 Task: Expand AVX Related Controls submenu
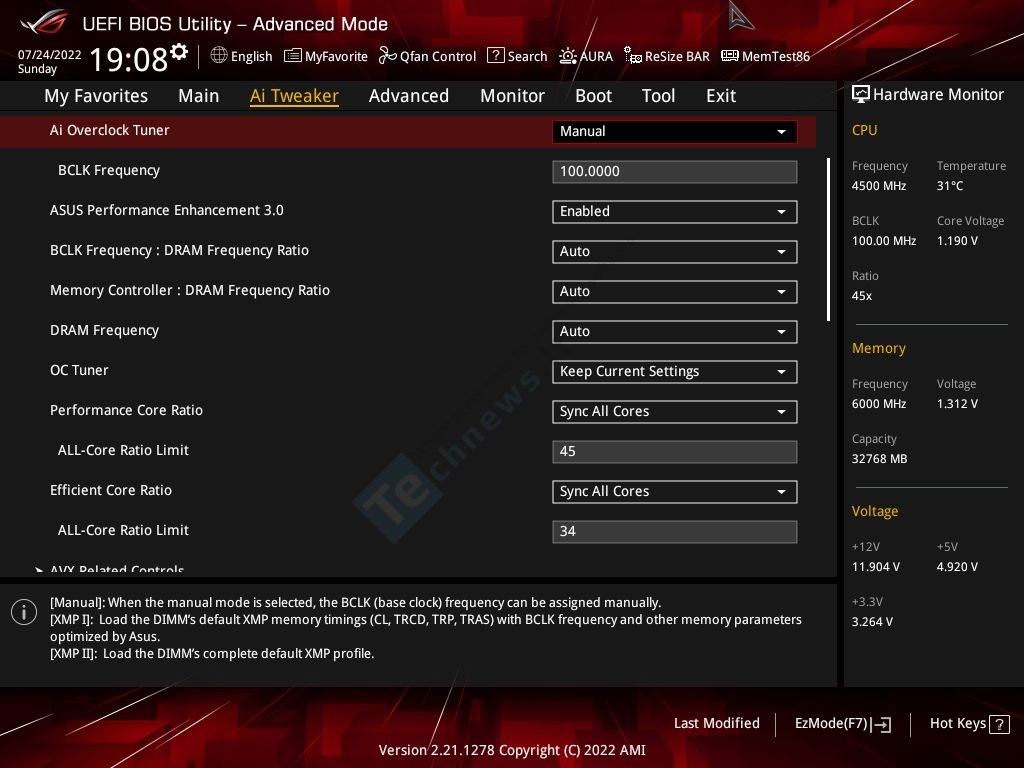click(110, 569)
